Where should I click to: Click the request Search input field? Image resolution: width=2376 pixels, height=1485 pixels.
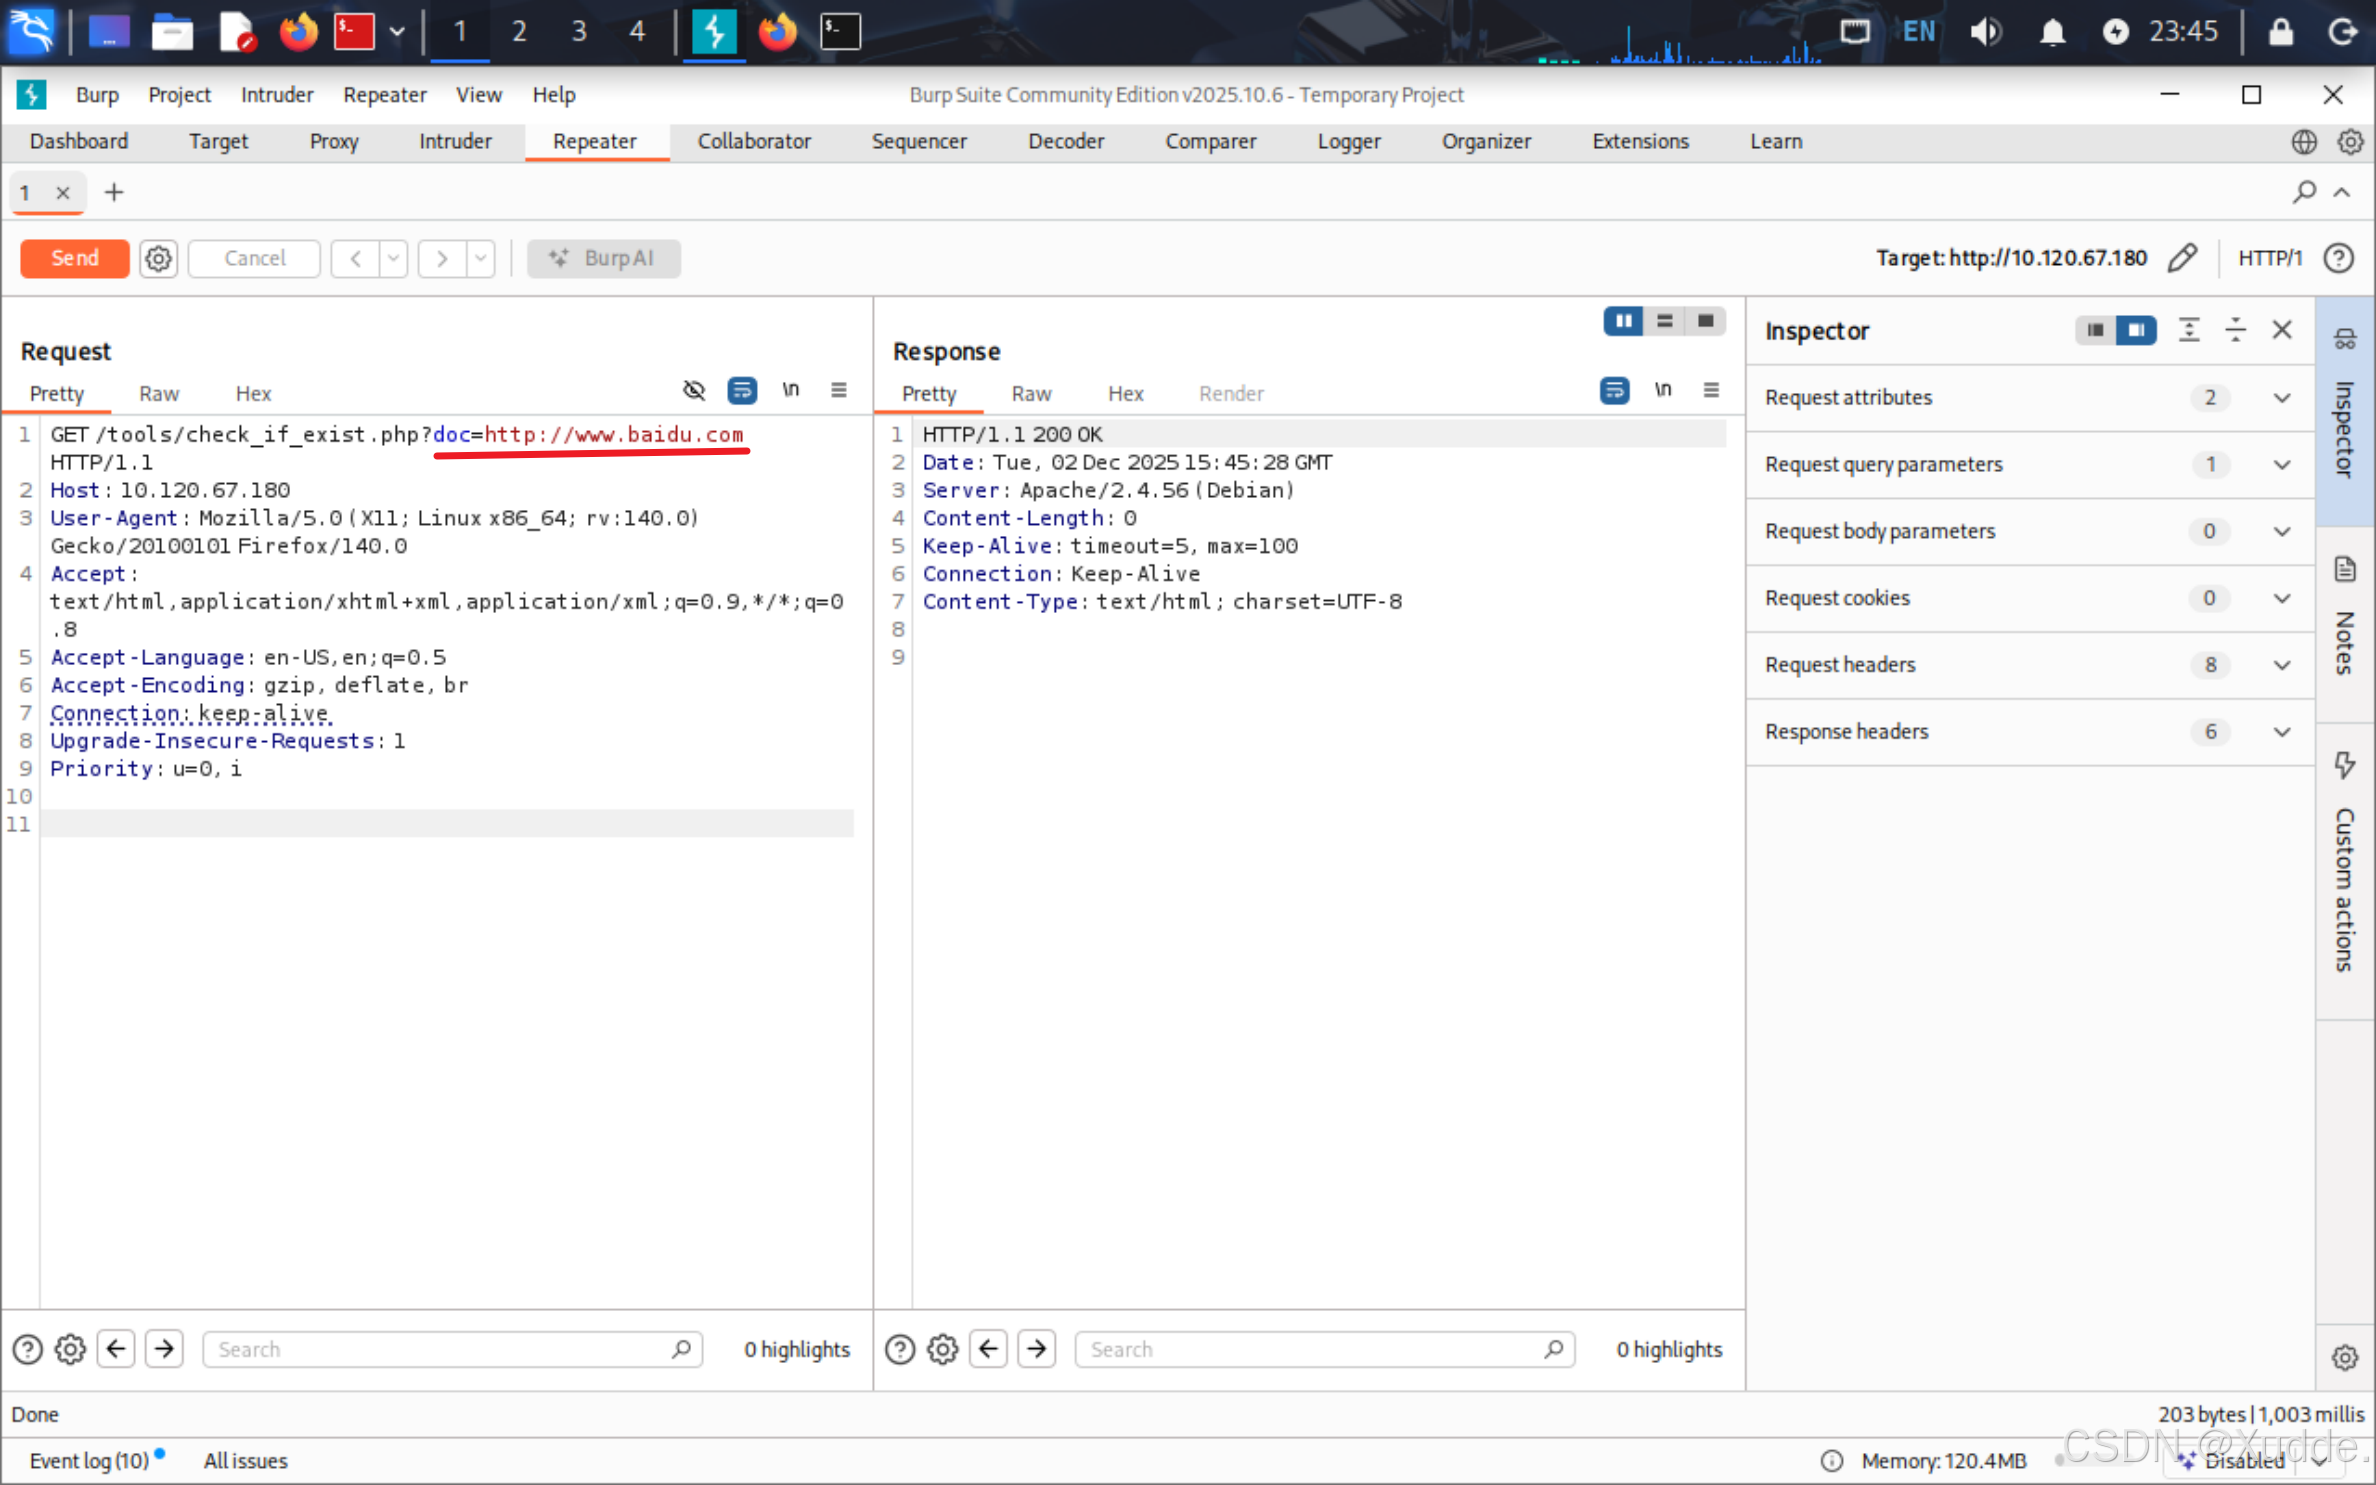(x=440, y=1349)
